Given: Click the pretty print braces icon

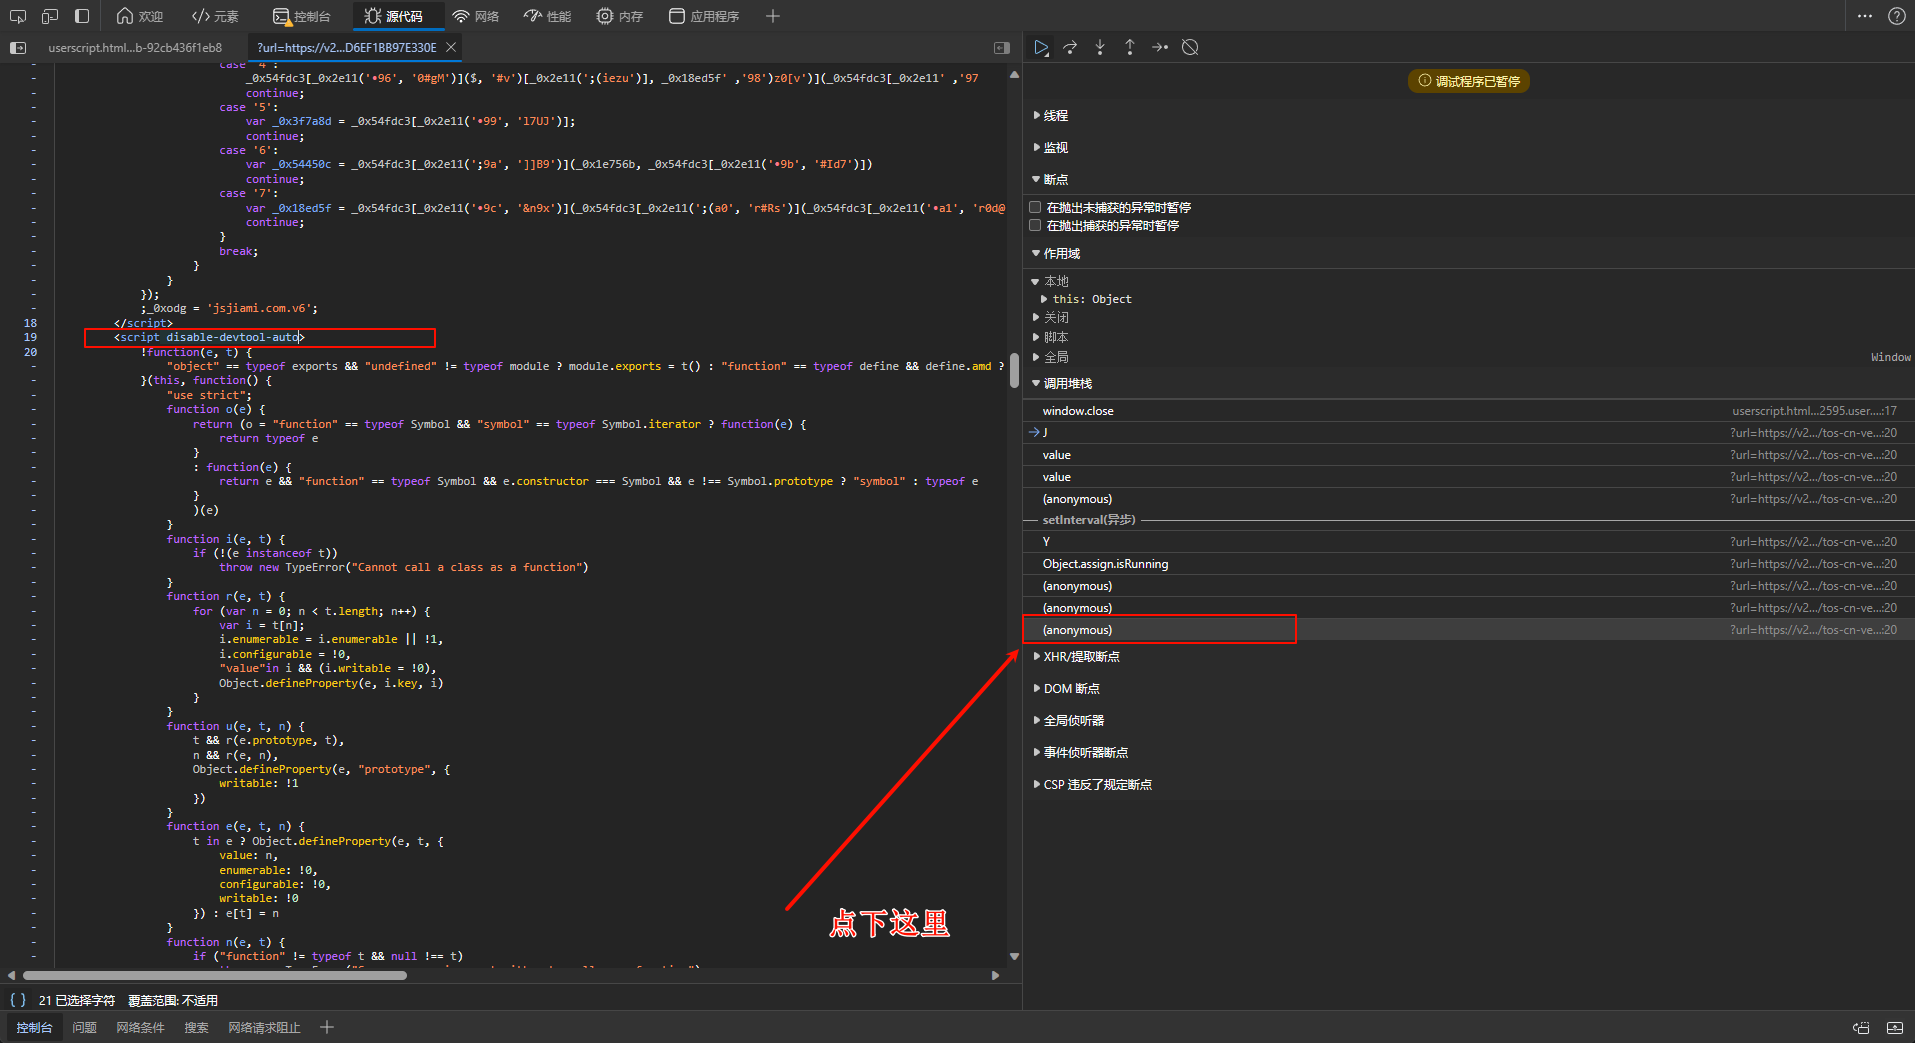Looking at the screenshot, I should (x=18, y=1000).
